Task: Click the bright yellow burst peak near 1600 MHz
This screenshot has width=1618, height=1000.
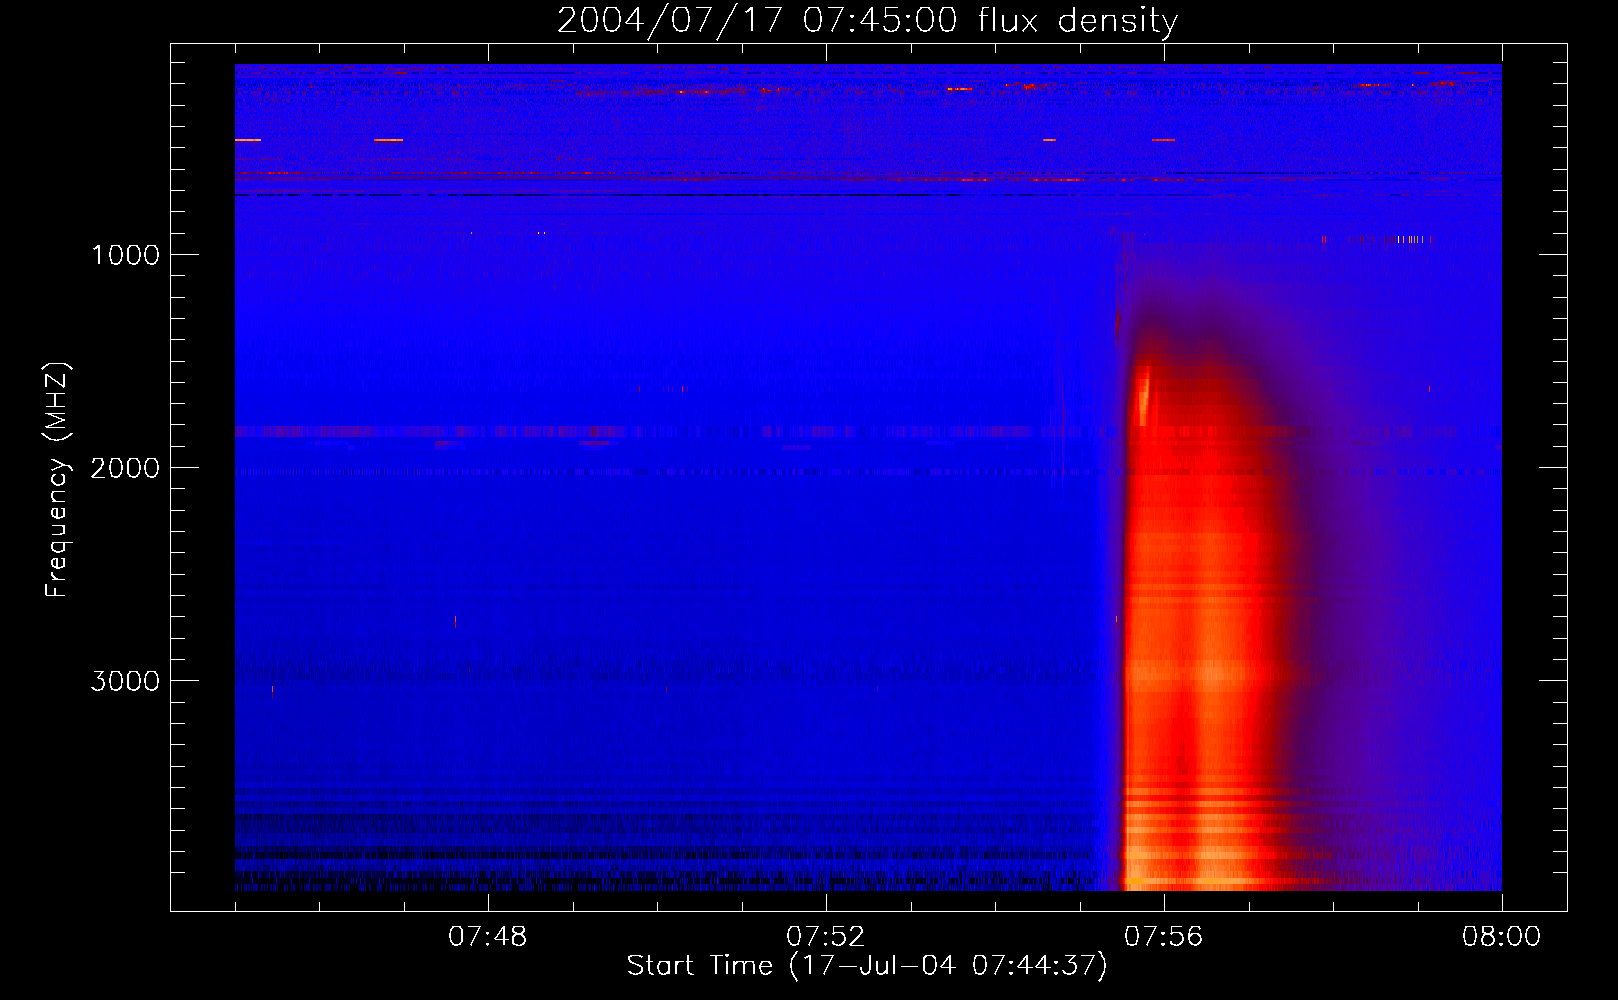Action: pyautogui.click(x=1143, y=397)
